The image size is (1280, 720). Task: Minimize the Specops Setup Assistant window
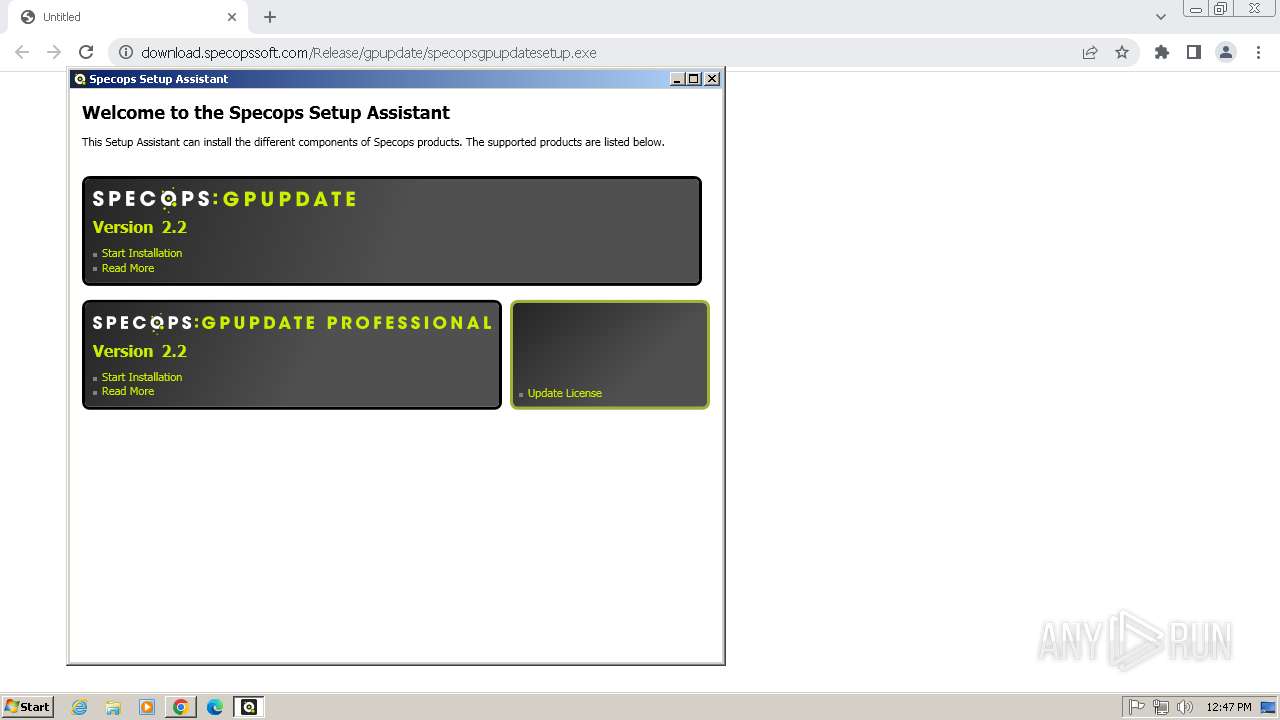coord(677,79)
